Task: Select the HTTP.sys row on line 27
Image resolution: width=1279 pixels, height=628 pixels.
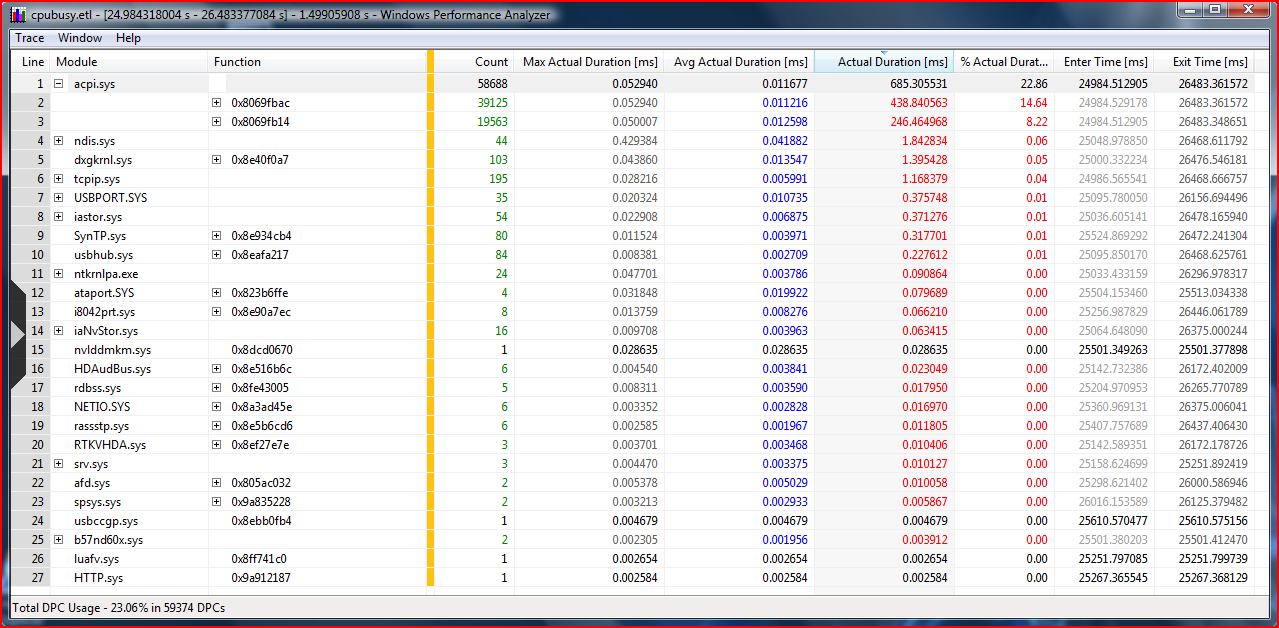Action: point(98,578)
